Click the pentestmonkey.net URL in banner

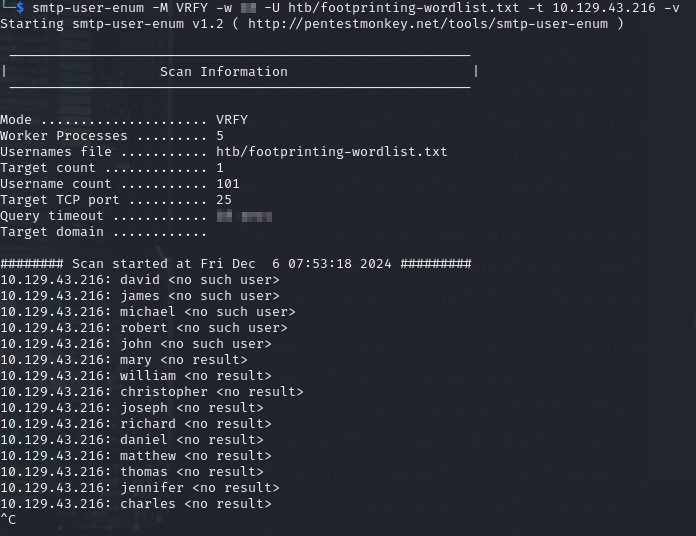tap(428, 24)
